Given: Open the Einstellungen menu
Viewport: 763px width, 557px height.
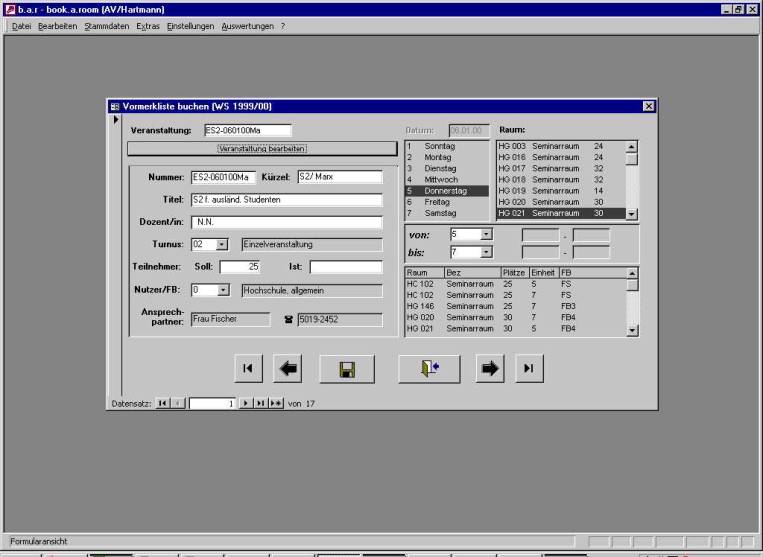Looking at the screenshot, I should 190,26.
